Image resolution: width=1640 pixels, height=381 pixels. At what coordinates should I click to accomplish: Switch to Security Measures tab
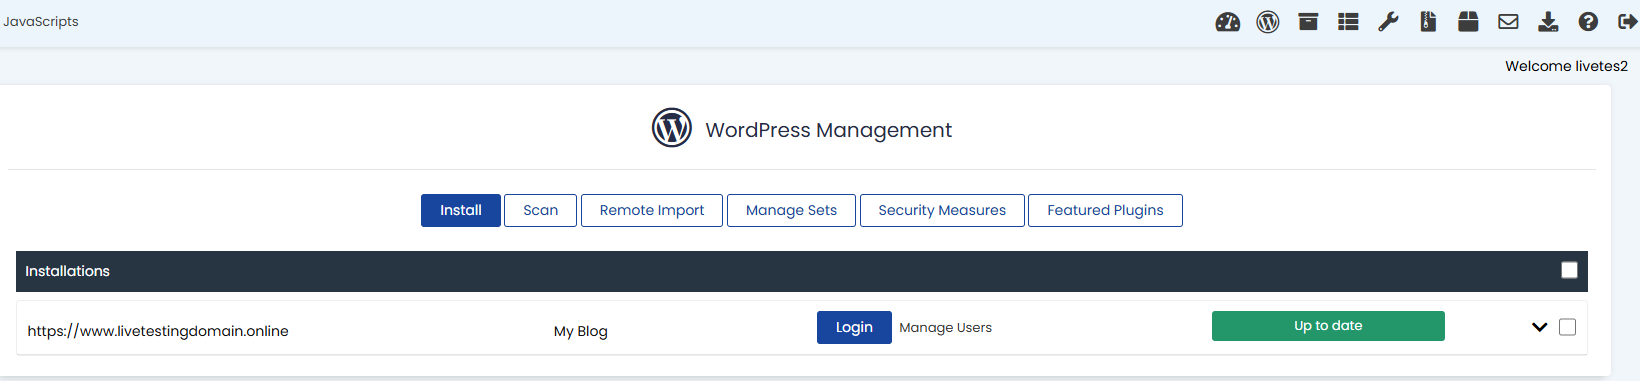tap(942, 210)
